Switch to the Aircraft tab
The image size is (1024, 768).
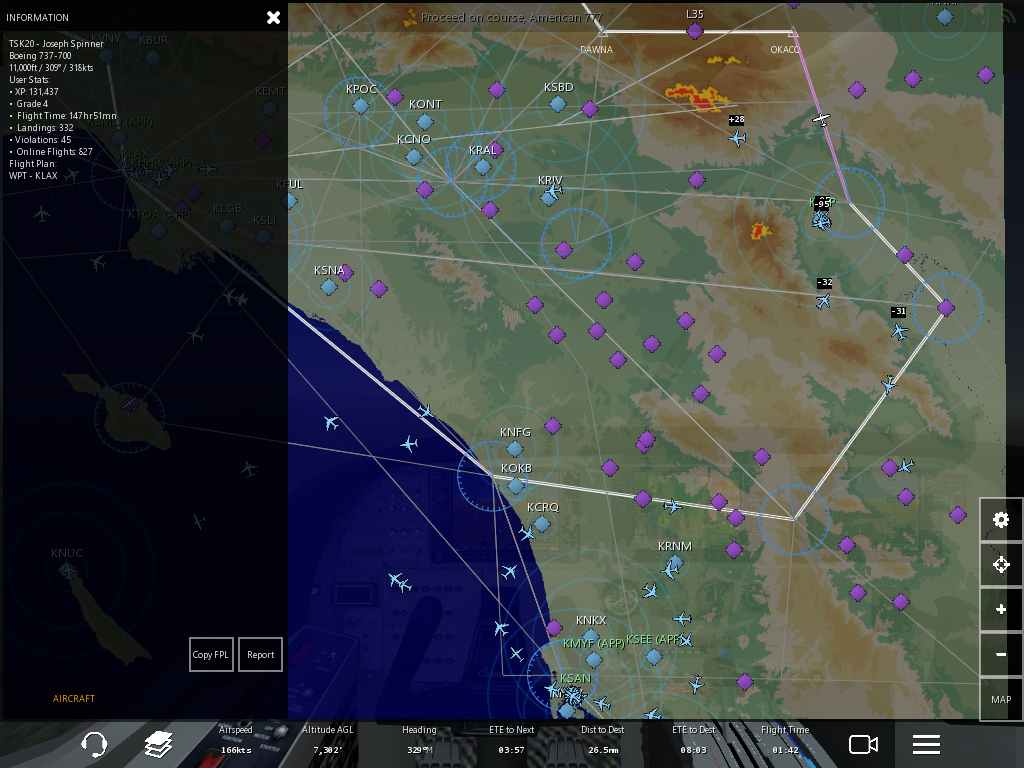click(74, 698)
